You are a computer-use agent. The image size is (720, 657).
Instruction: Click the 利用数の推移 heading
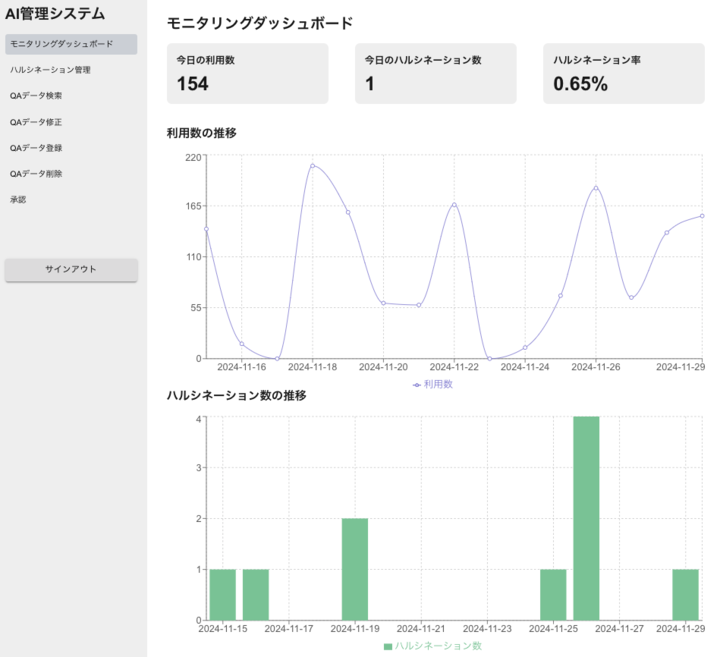[x=202, y=133]
